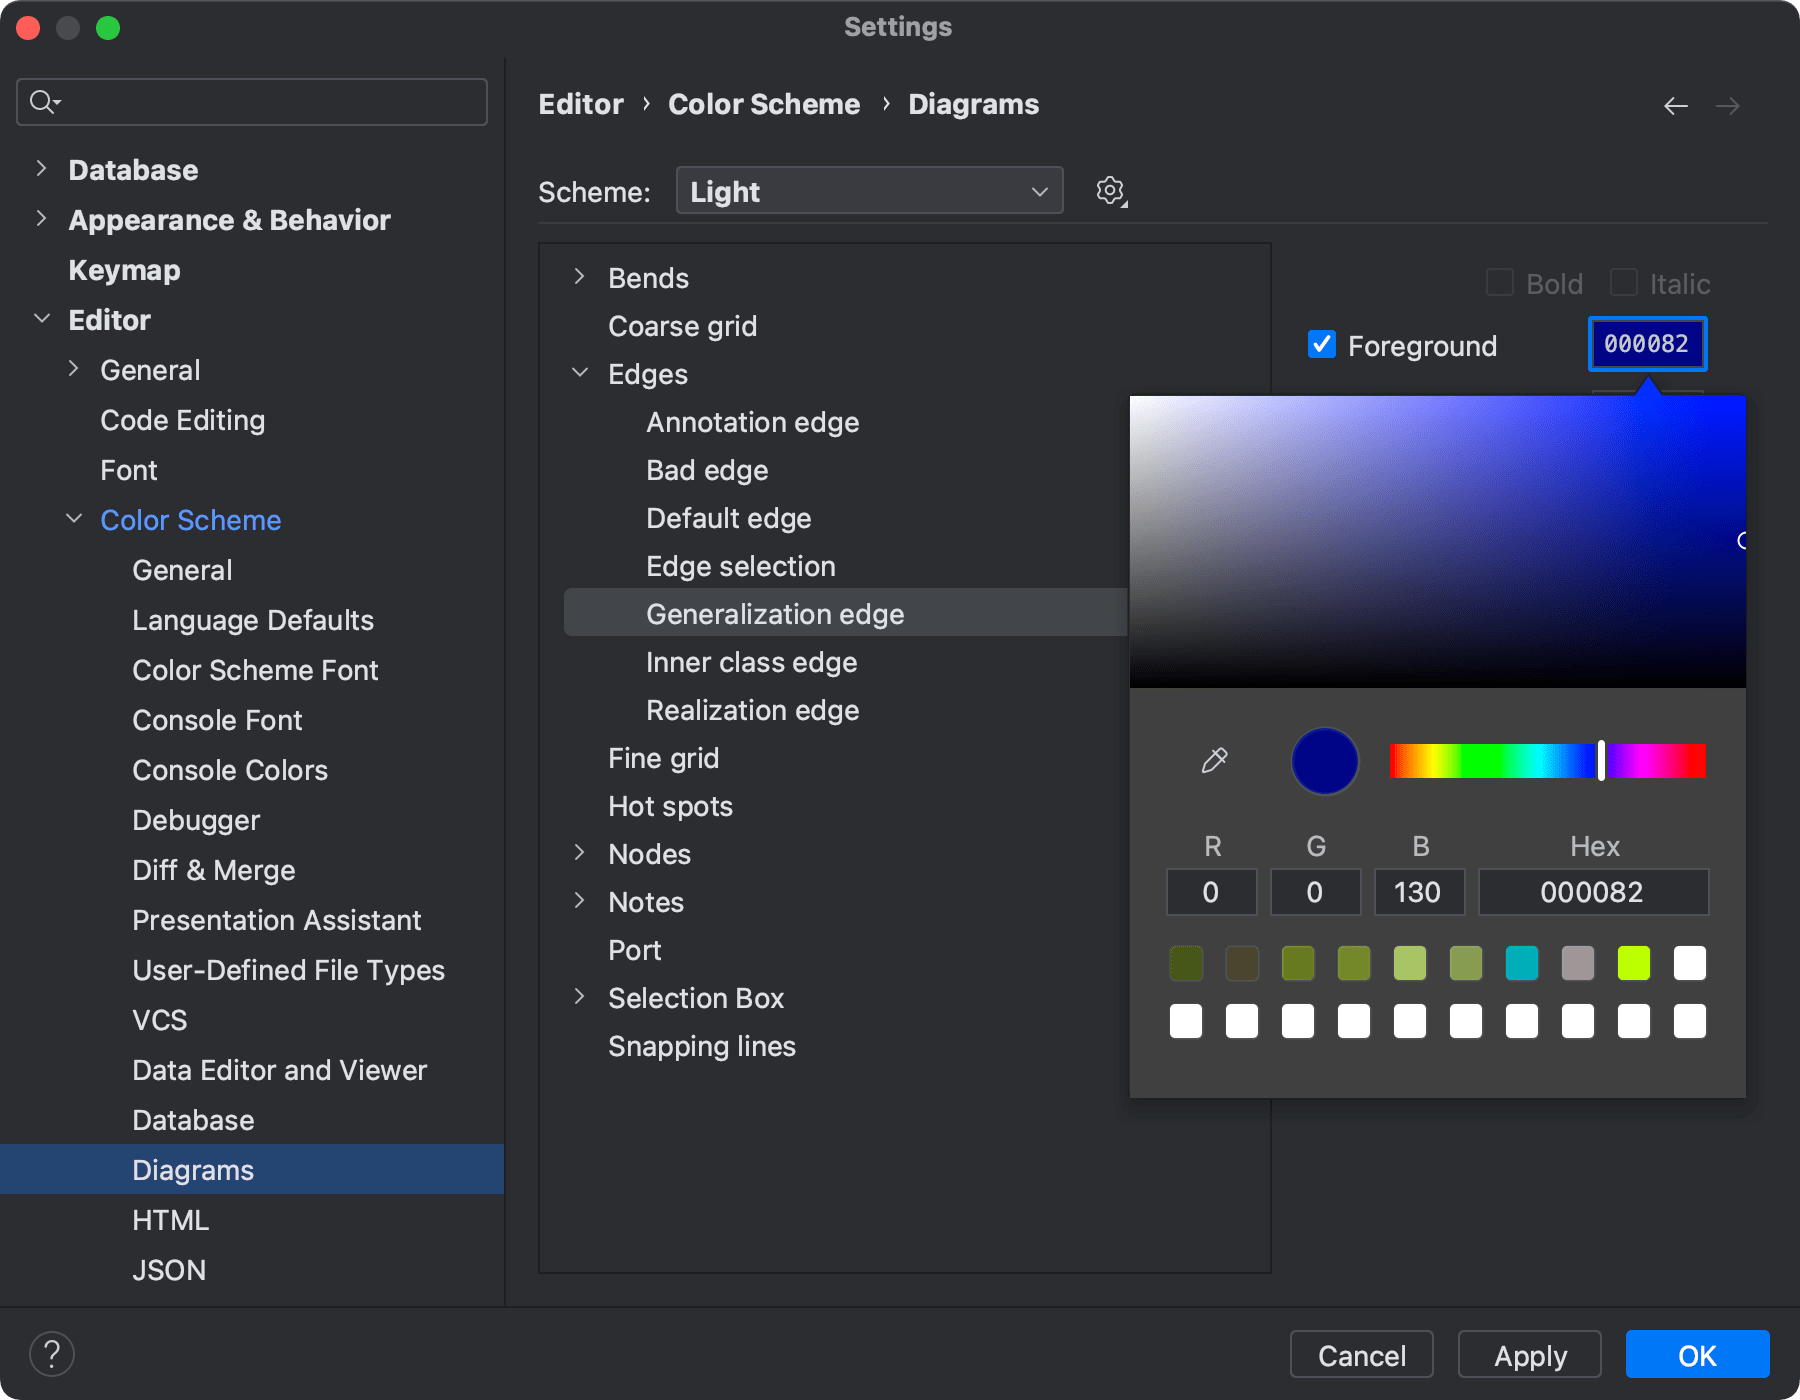Pick the bright lime green swatch
The image size is (1800, 1400).
(x=1633, y=963)
